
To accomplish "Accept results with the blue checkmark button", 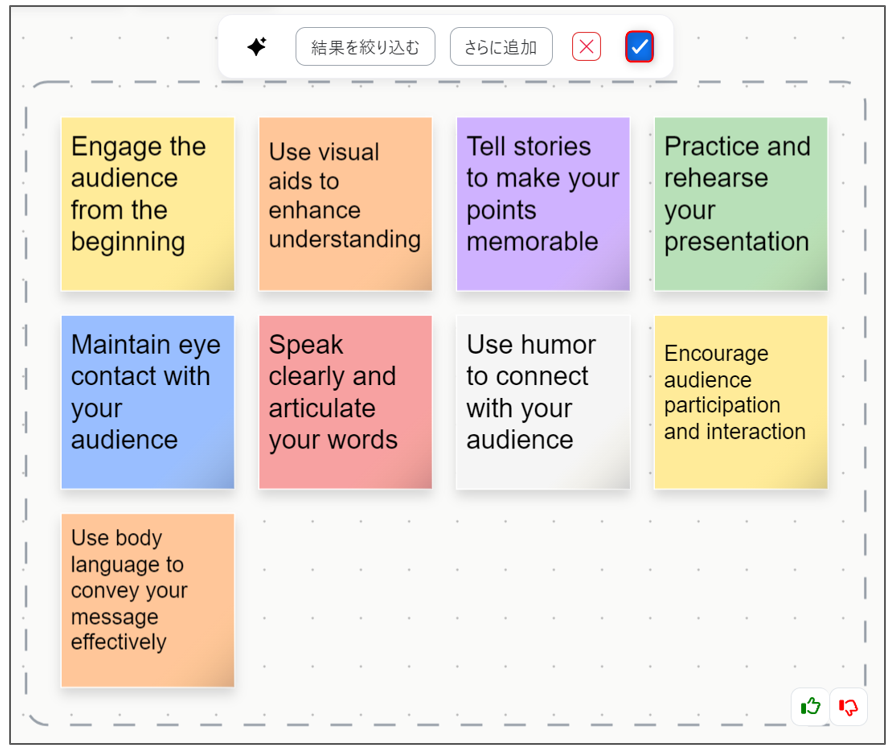I will tap(639, 47).
